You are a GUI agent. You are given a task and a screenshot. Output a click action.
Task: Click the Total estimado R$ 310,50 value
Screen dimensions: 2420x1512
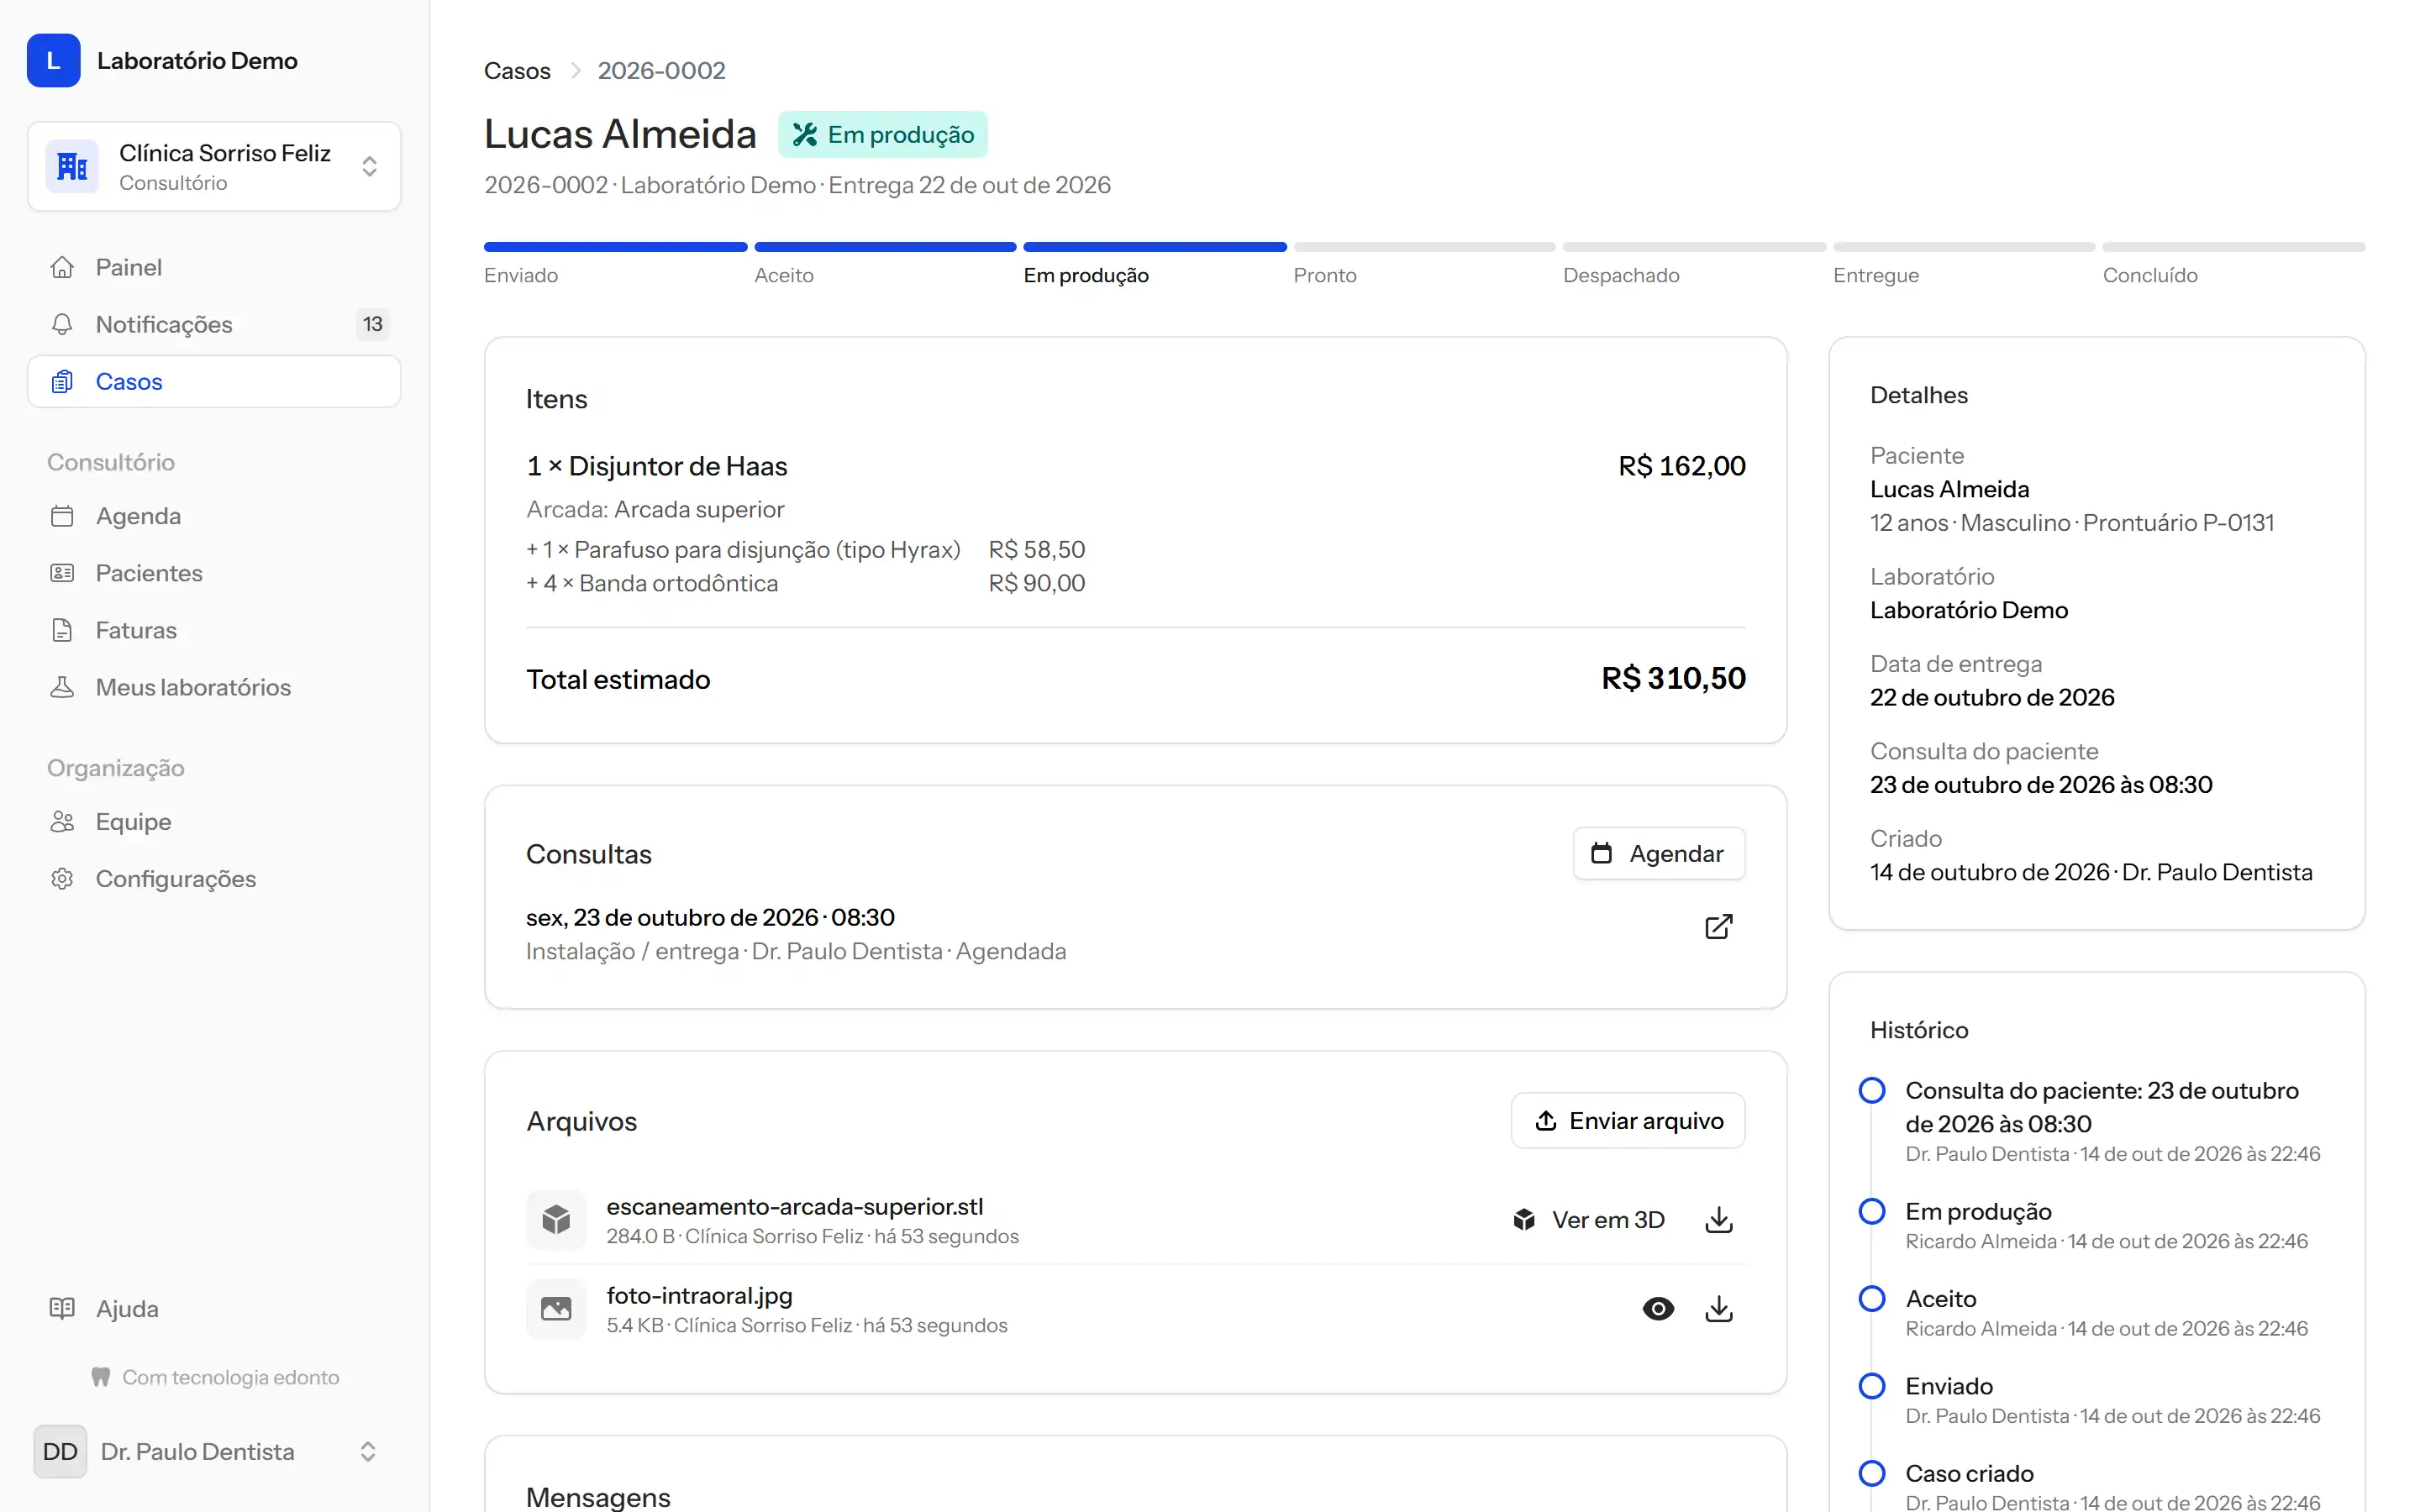(1673, 678)
